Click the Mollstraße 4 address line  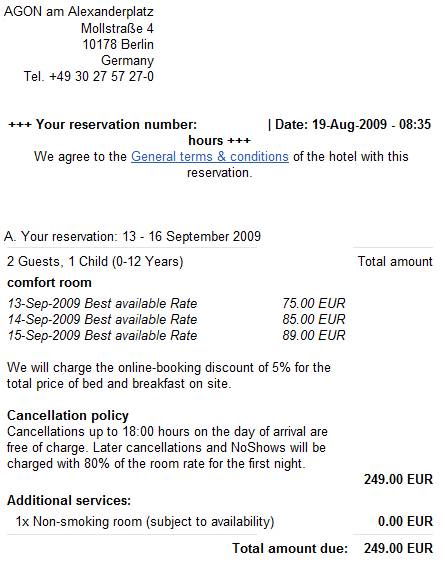pyautogui.click(x=117, y=28)
